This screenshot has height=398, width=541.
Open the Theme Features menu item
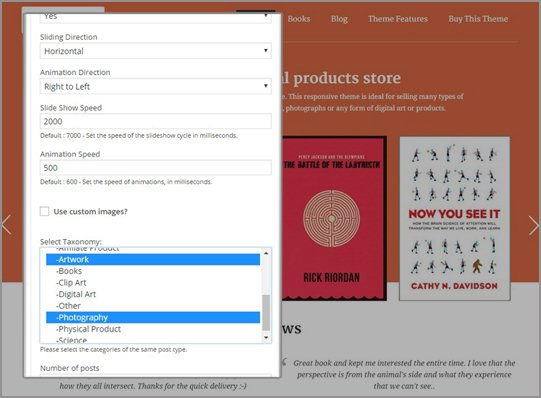398,19
